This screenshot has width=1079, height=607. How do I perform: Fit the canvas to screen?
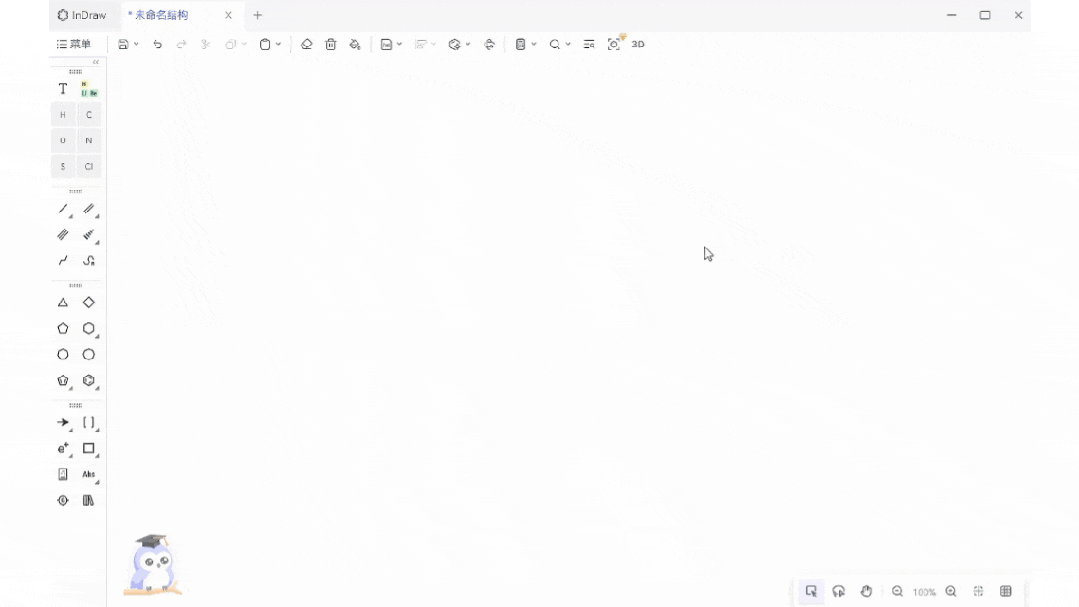[979, 591]
